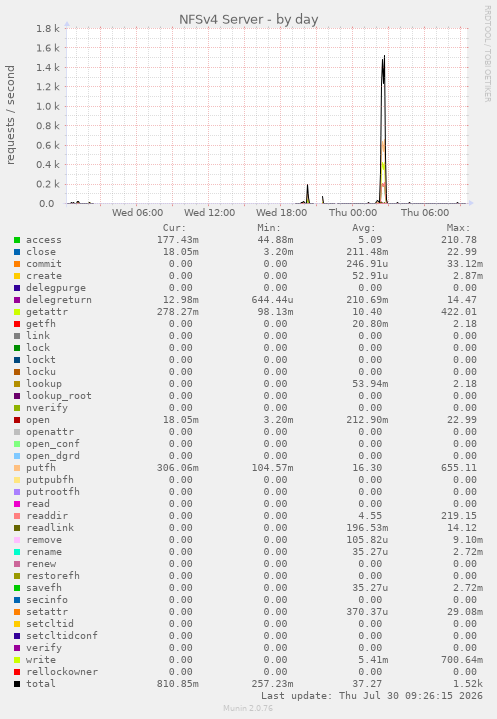Click the 1.8 k y-axis tick label
Screen dimensions: 497x719
click(48, 28)
